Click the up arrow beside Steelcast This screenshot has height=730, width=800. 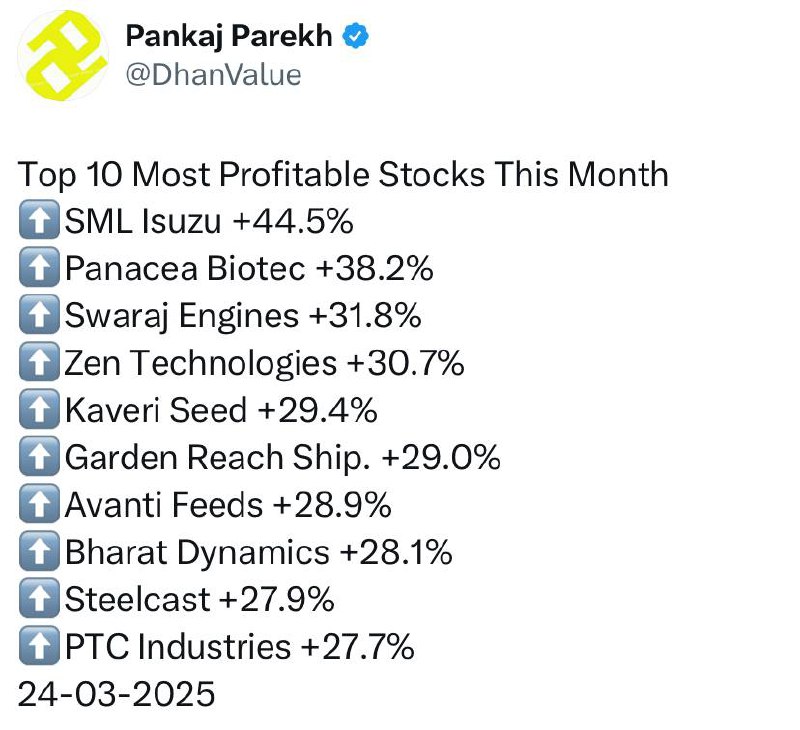click(x=39, y=598)
